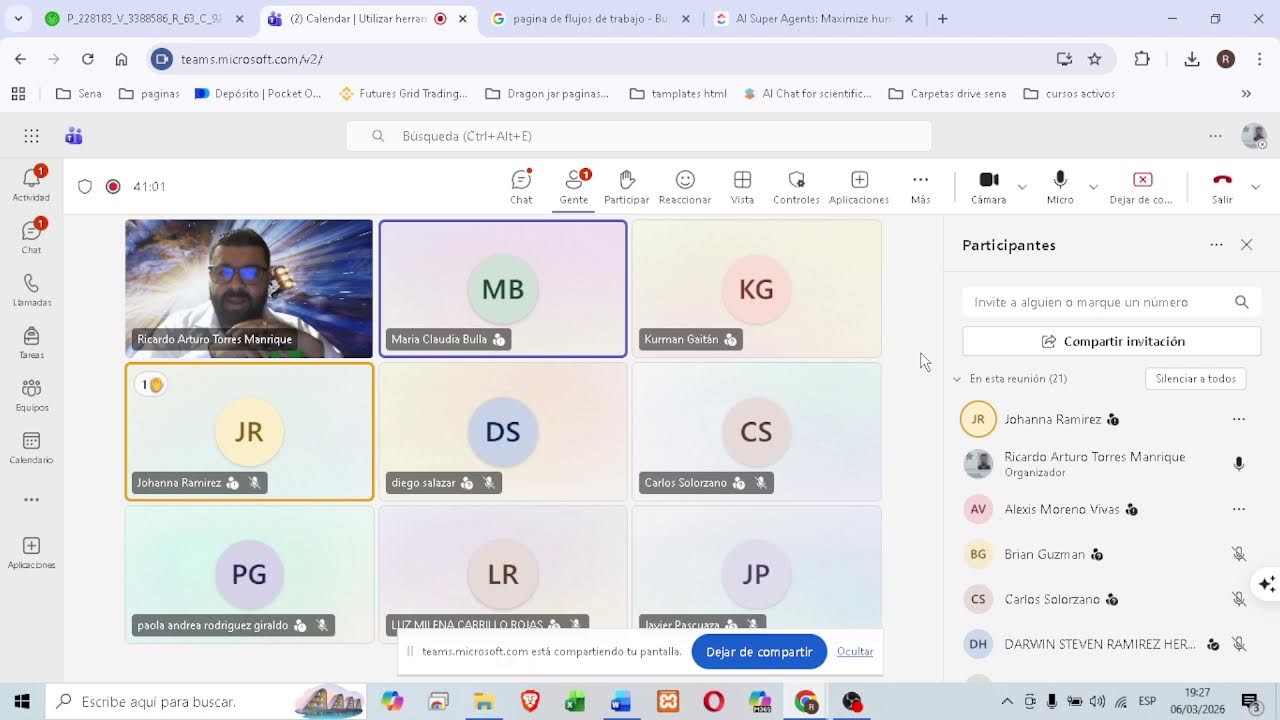Viewport: 1280px width, 720px height.
Task: Expand the Salir dropdown arrow
Action: tap(1256, 187)
